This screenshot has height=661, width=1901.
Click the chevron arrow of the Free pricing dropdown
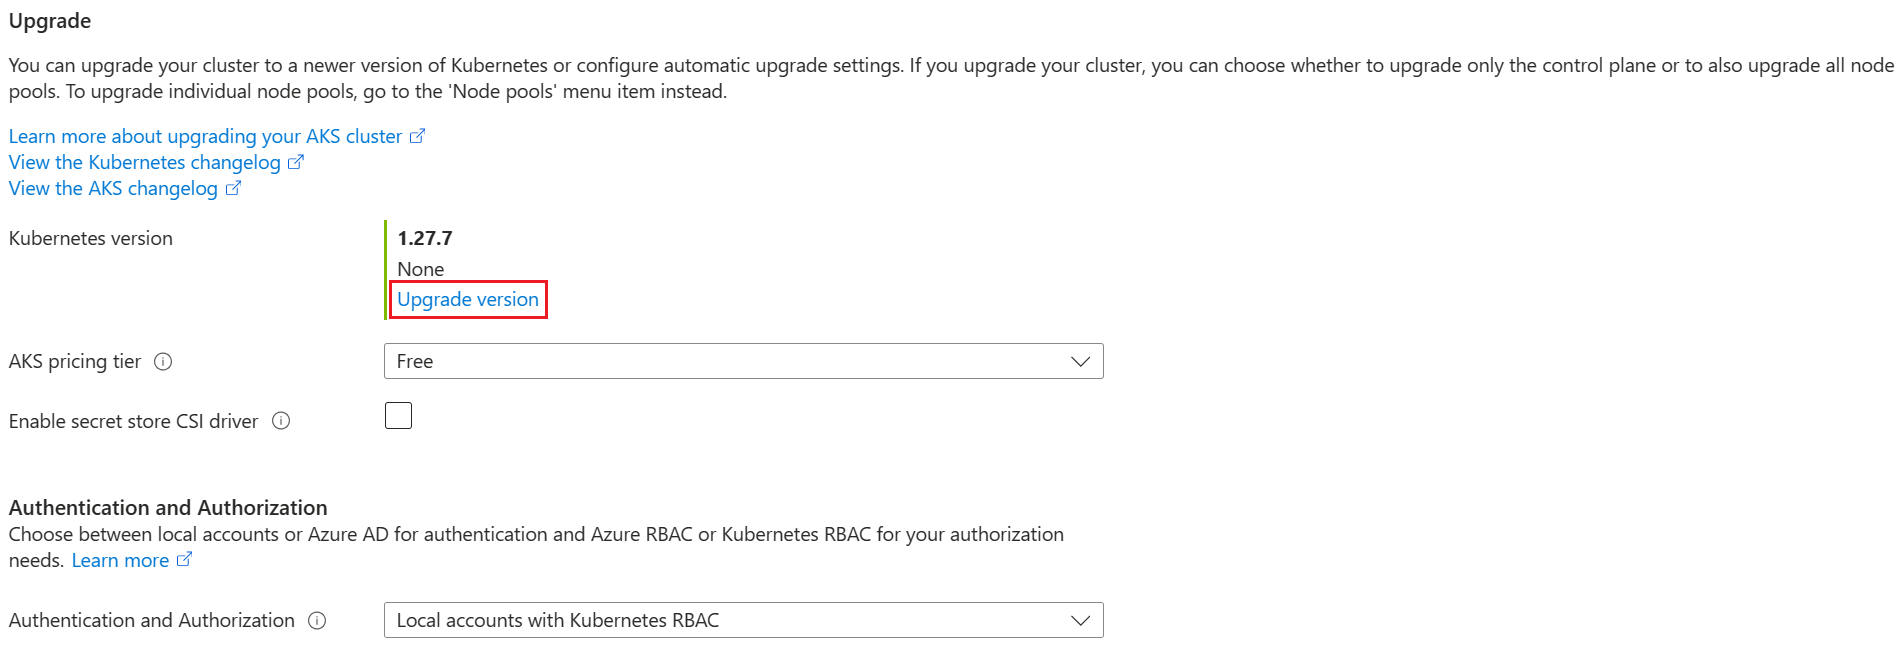point(1080,361)
